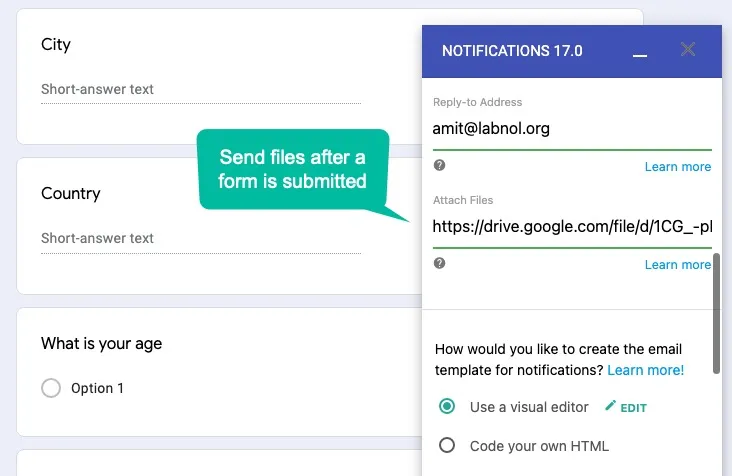Minimize the Notifications 17.0 panel
The height and width of the screenshot is (476, 732).
(640, 55)
